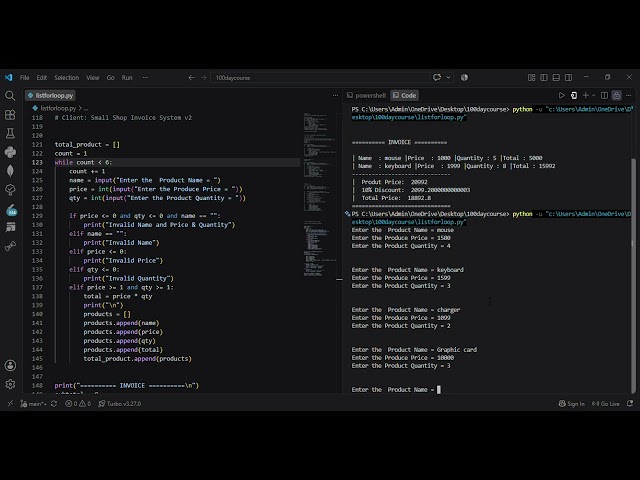The height and width of the screenshot is (480, 640).
Task: Click 'Total Price: 18892.8' in terminal
Action: coord(396,198)
